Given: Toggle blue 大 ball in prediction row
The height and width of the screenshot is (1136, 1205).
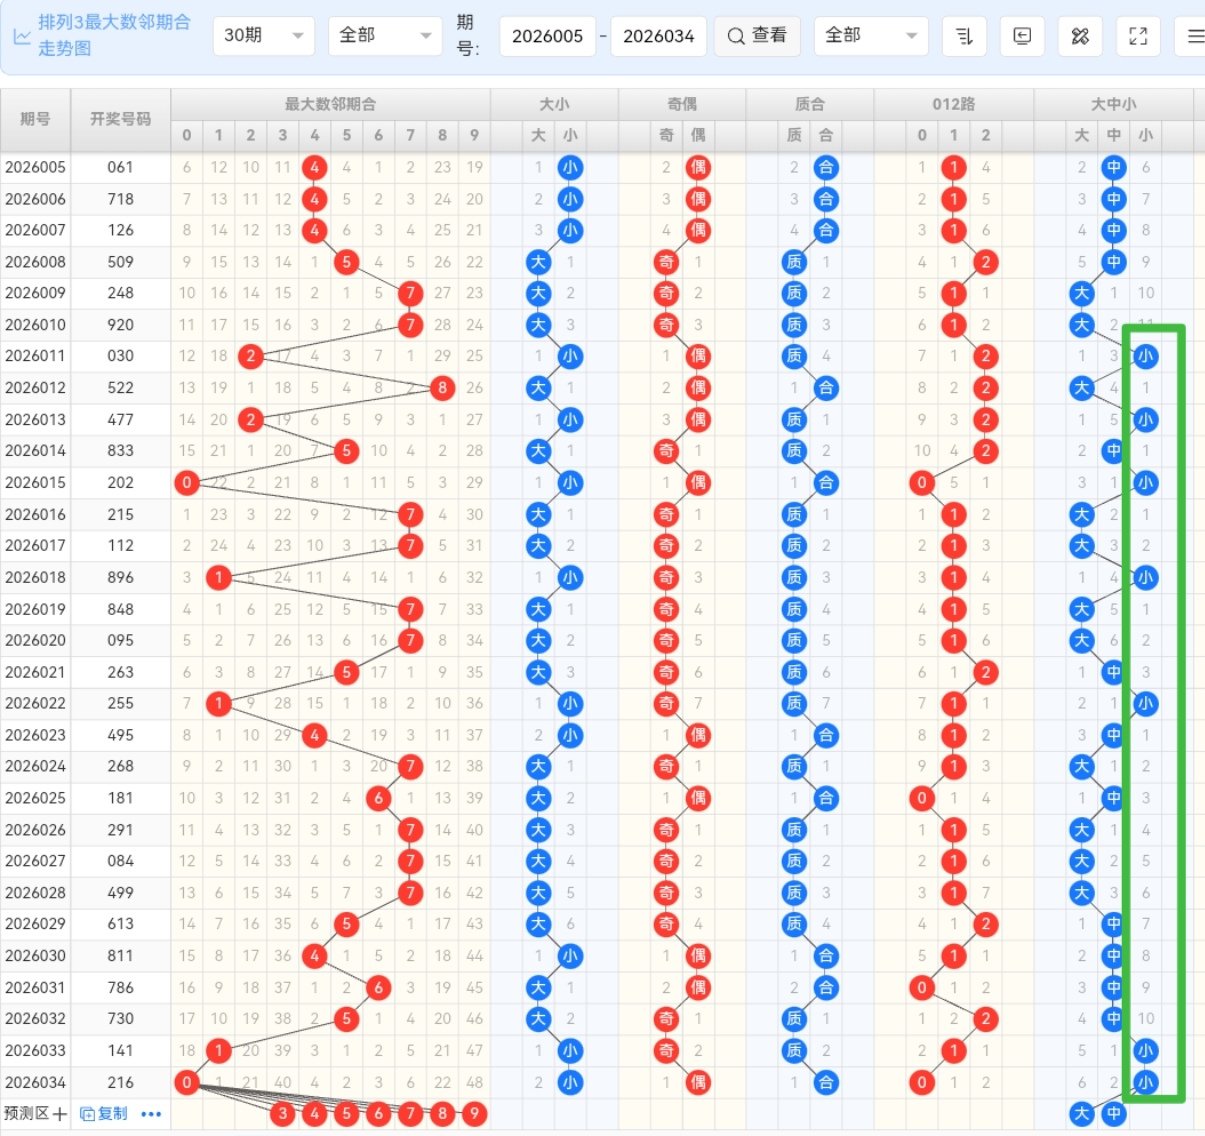Looking at the screenshot, I should pyautogui.click(x=1081, y=1114).
